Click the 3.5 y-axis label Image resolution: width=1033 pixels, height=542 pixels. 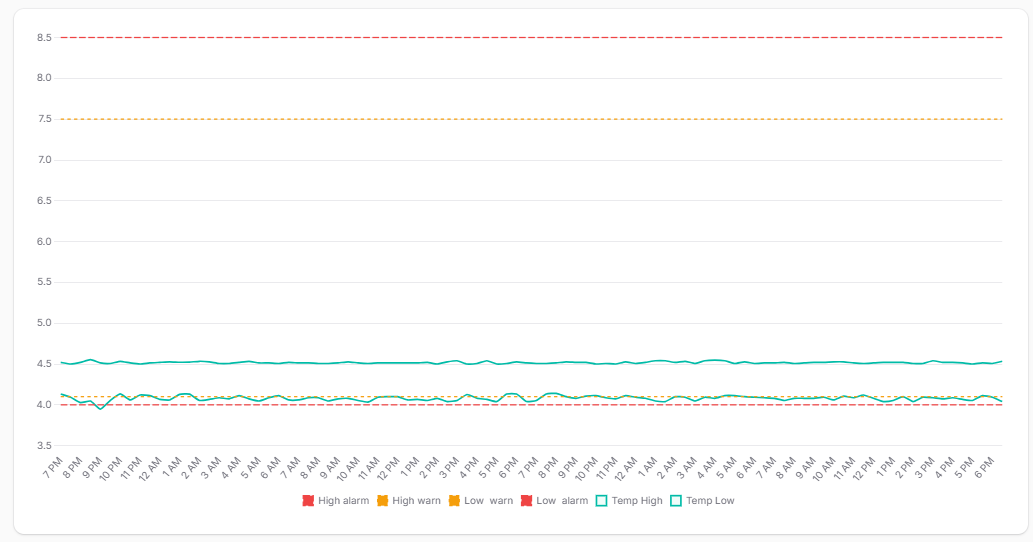(44, 445)
